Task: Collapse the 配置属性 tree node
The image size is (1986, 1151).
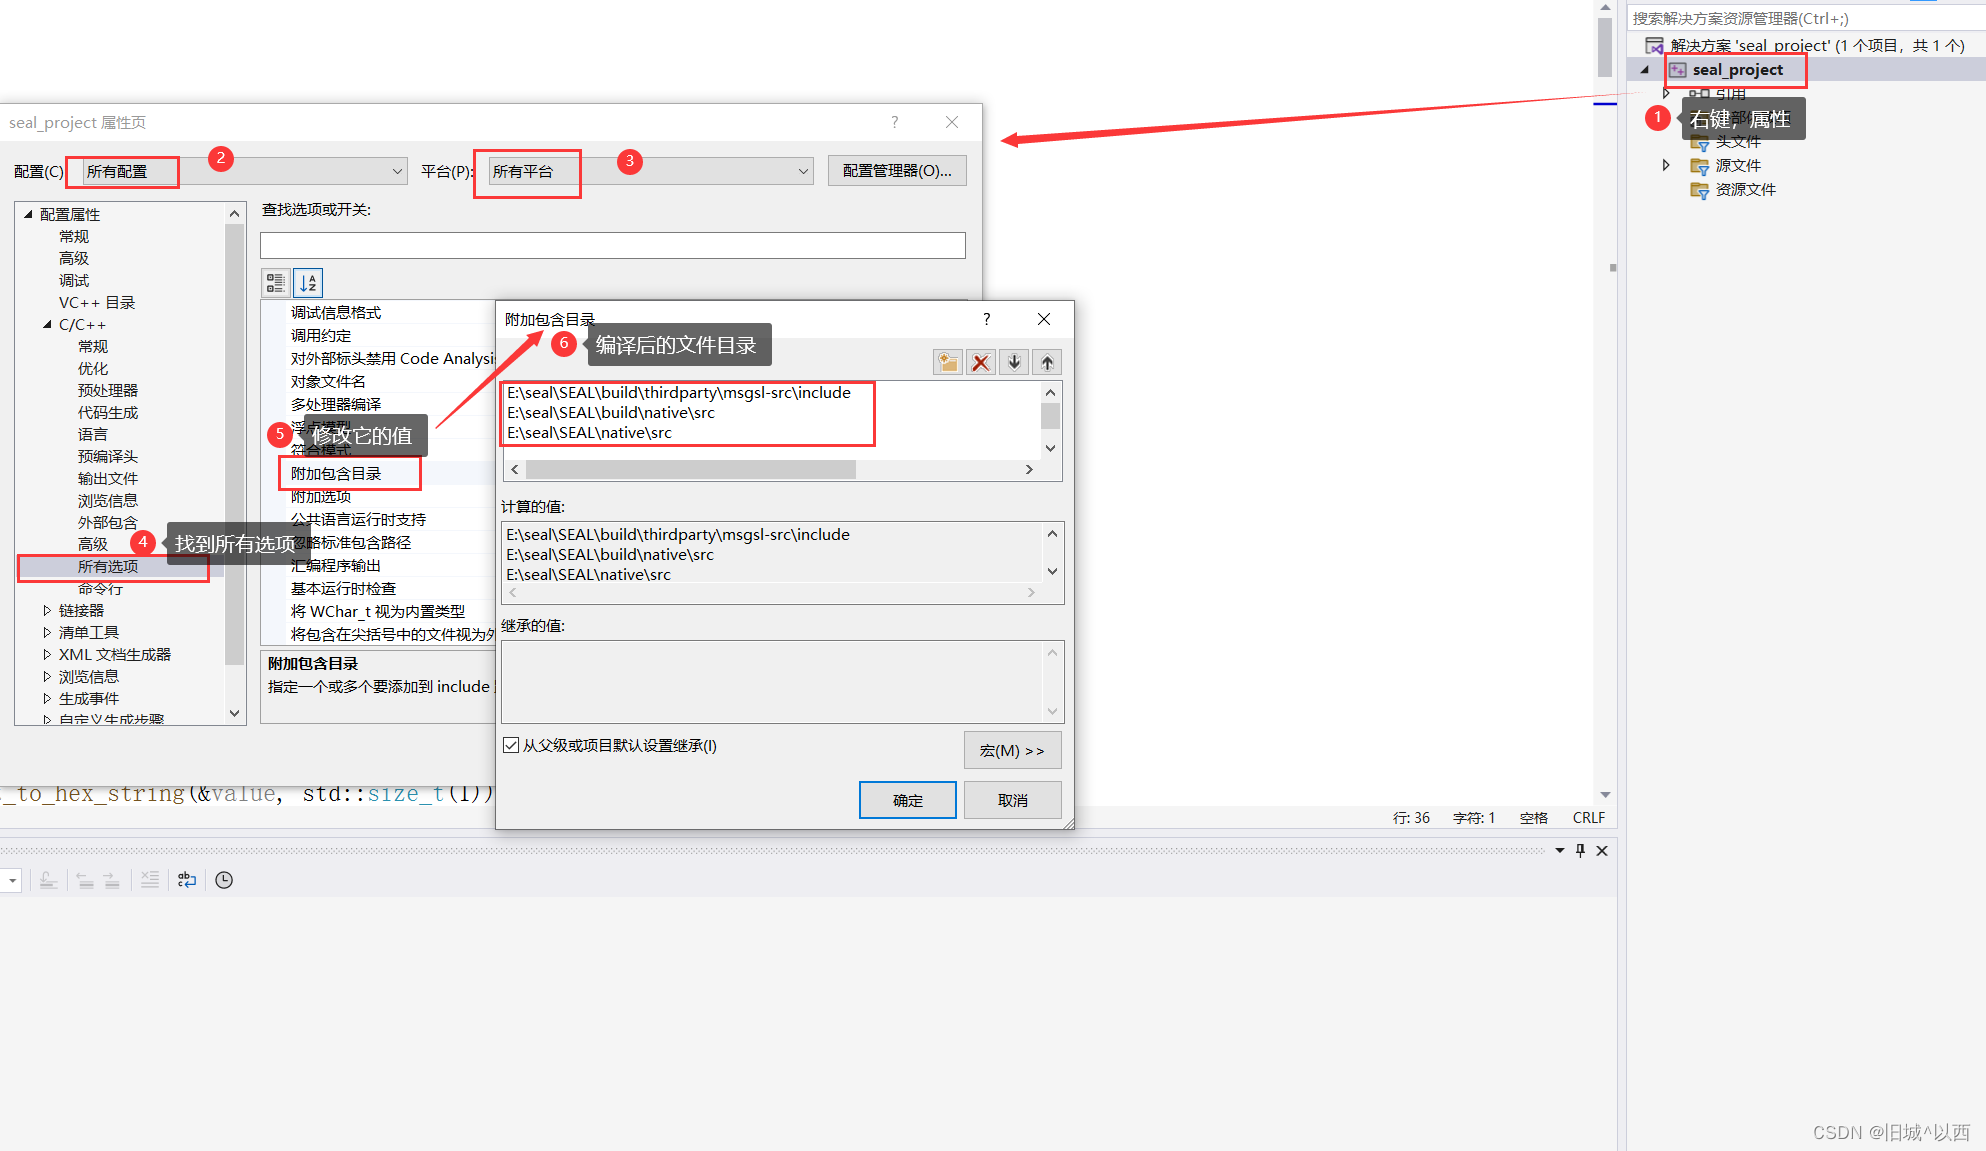Action: click(28, 214)
